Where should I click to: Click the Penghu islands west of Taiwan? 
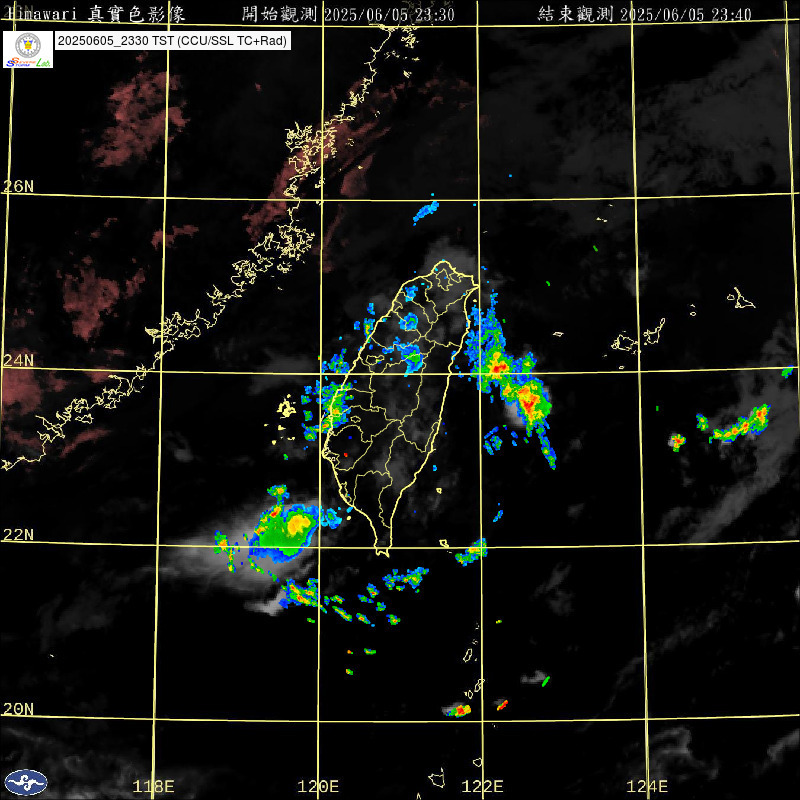(287, 407)
